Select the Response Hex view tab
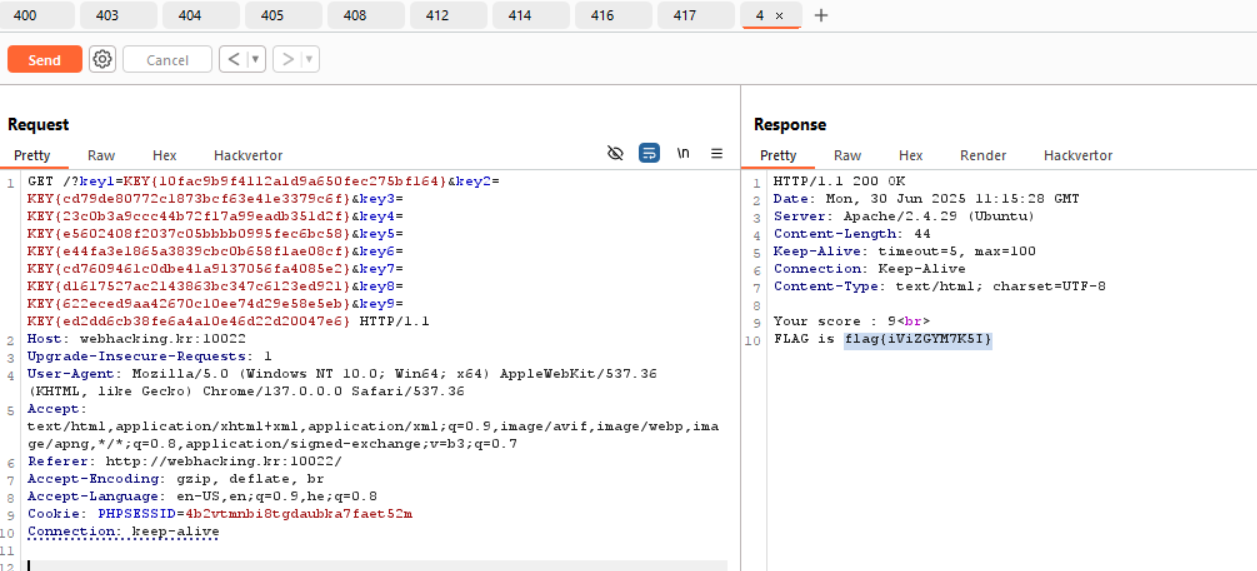 [911, 155]
